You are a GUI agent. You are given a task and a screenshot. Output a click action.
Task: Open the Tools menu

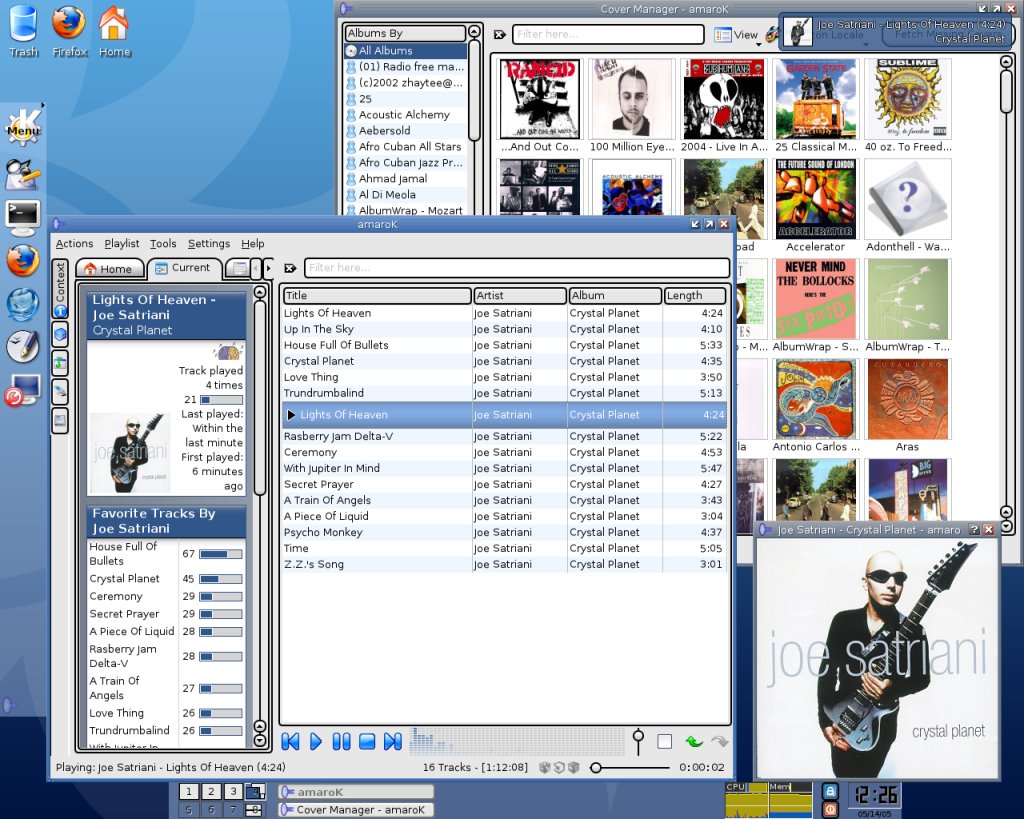coord(163,244)
